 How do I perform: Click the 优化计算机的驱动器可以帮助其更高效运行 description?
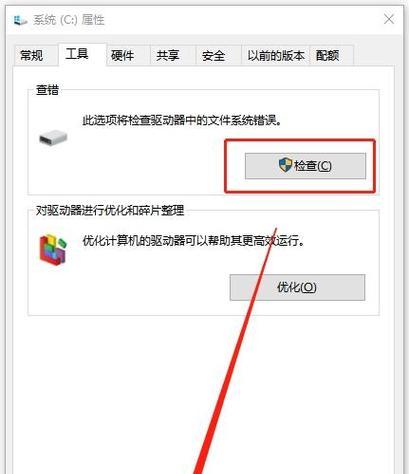[193, 240]
